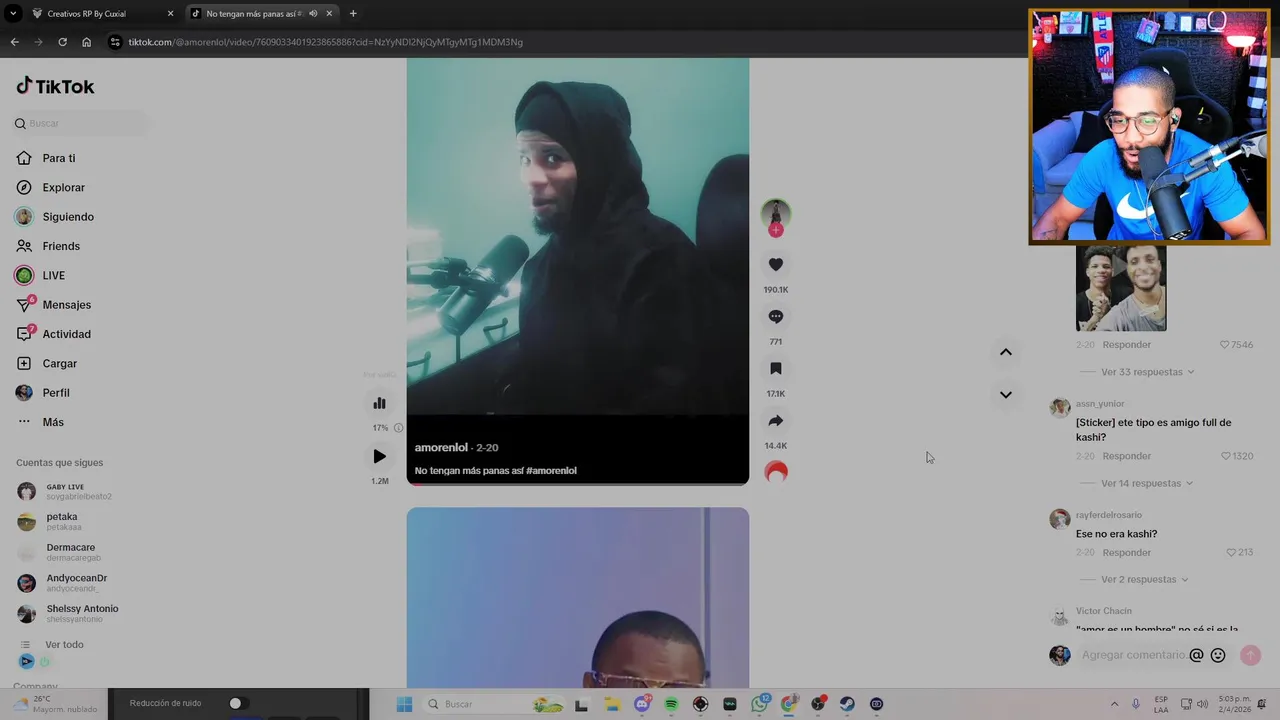Open video comments bubble icon

click(x=775, y=317)
